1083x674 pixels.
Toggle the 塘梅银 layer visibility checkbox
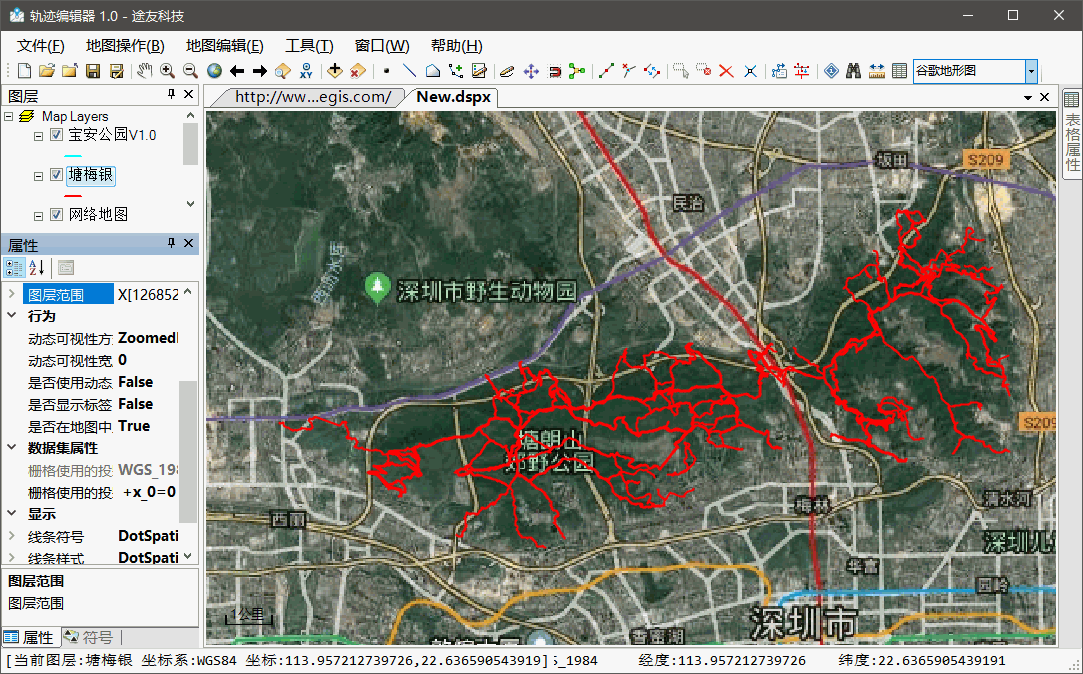57,175
